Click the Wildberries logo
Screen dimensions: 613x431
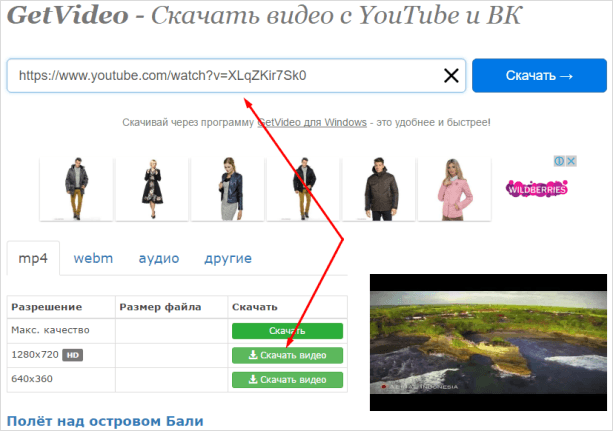[537, 189]
